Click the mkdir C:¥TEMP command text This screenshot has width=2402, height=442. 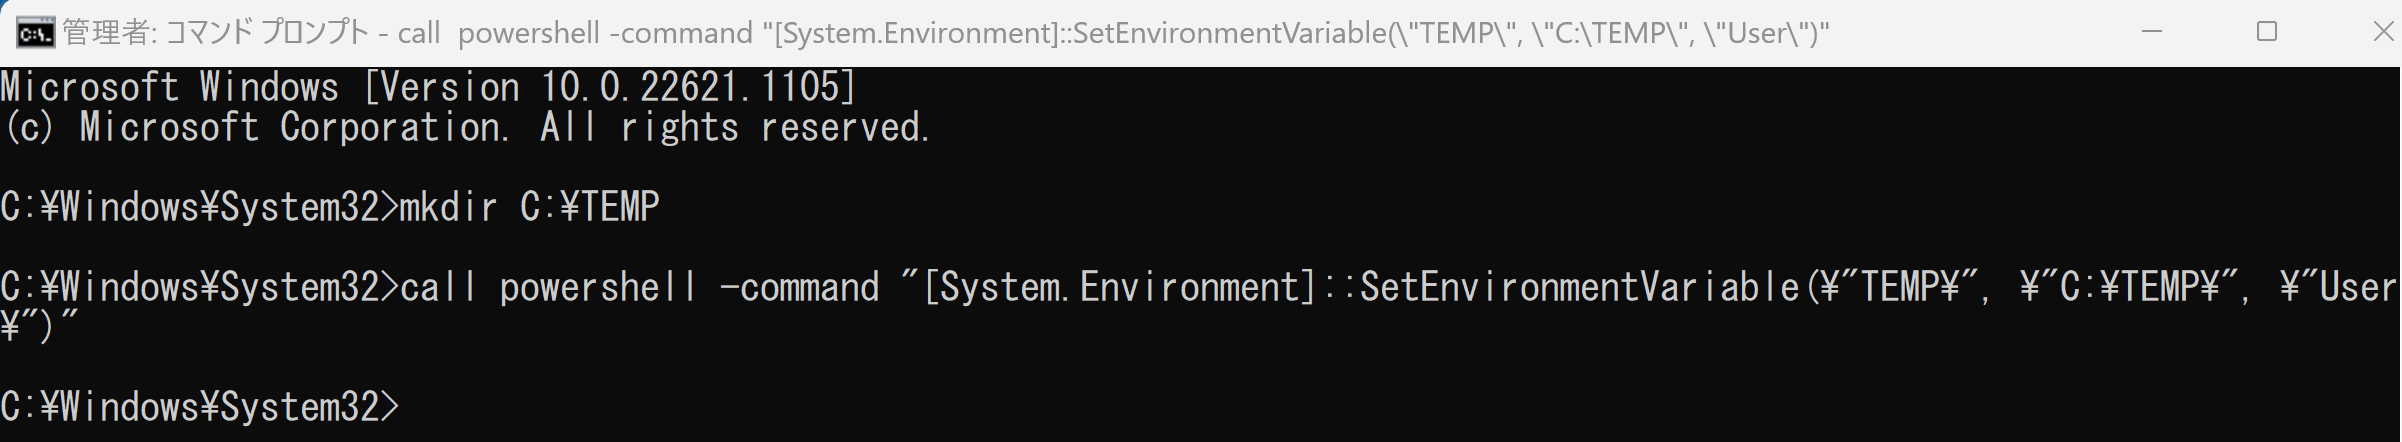click(x=530, y=207)
